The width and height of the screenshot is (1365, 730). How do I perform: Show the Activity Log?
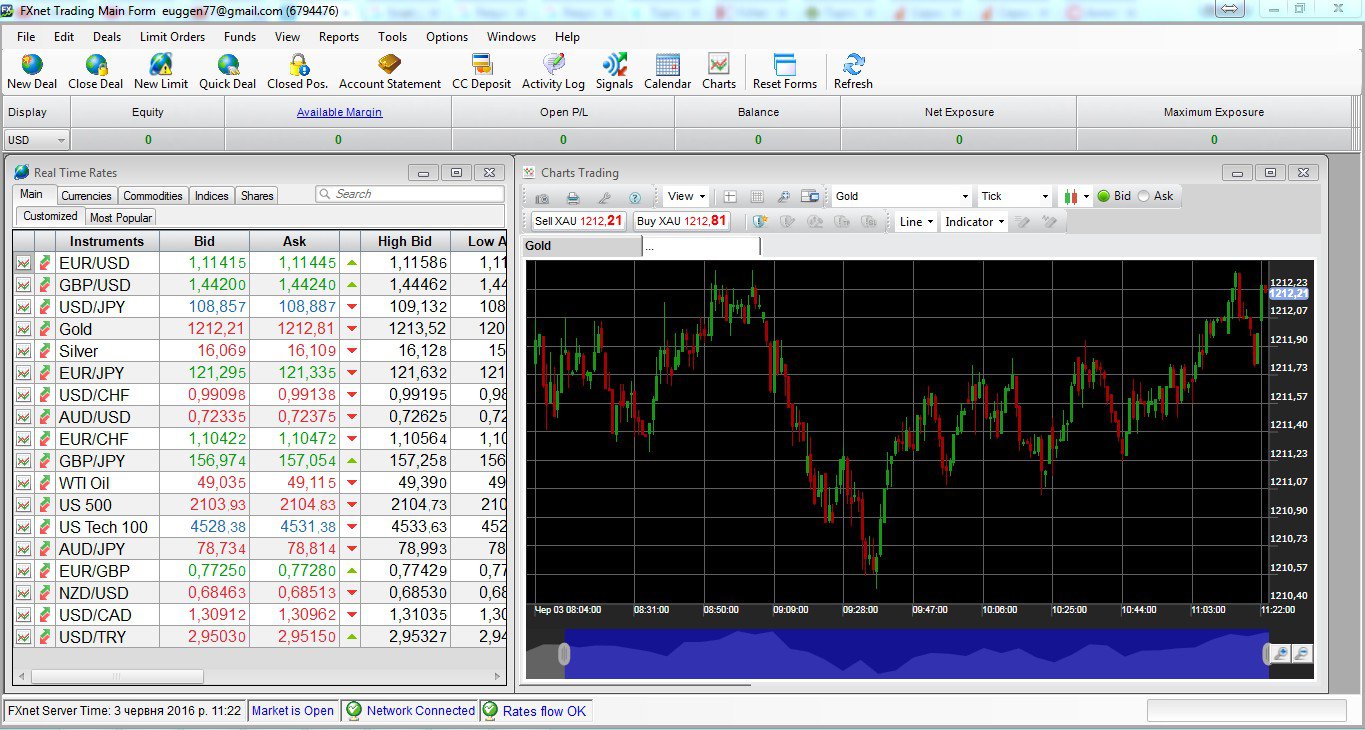(x=553, y=72)
